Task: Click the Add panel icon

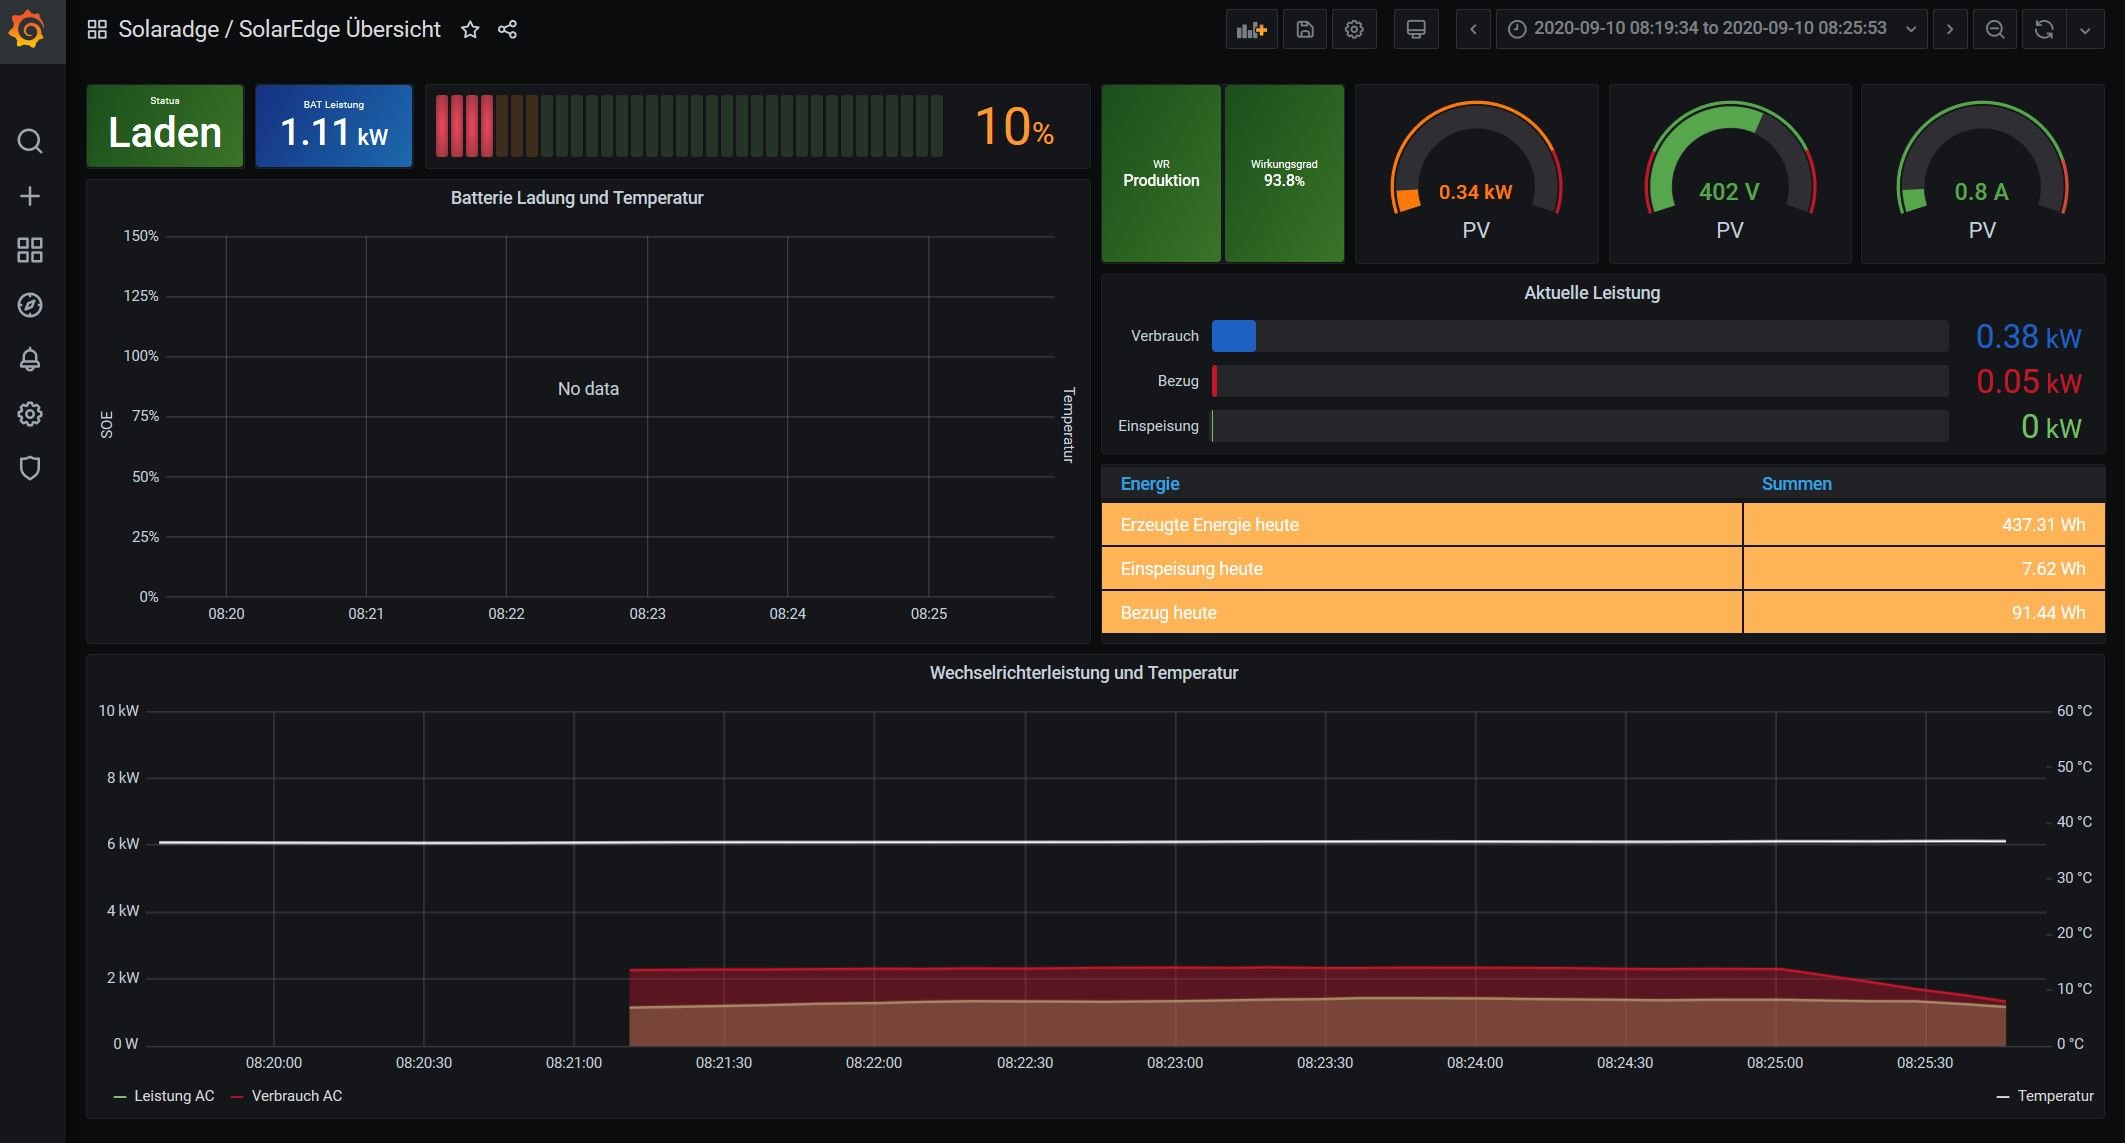Action: [1251, 30]
